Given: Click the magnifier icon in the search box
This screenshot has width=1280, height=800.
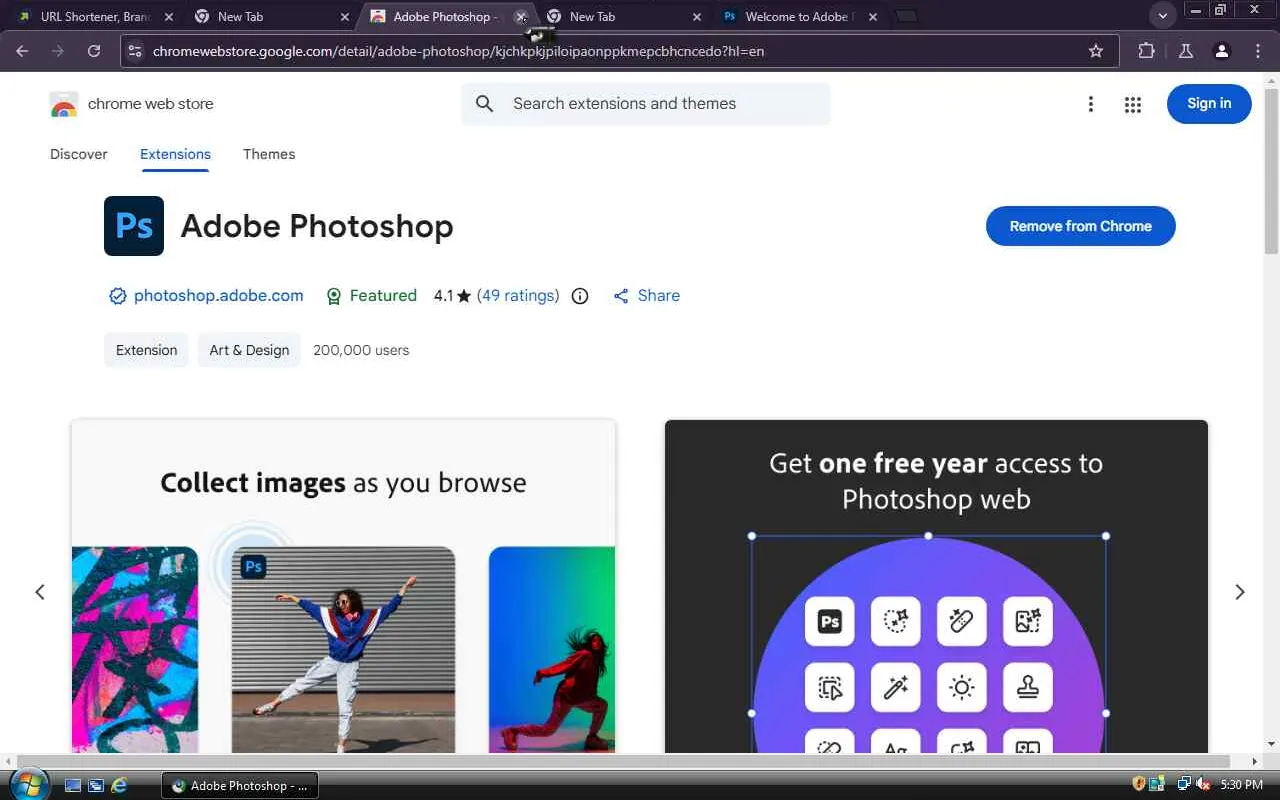Looking at the screenshot, I should coord(485,104).
